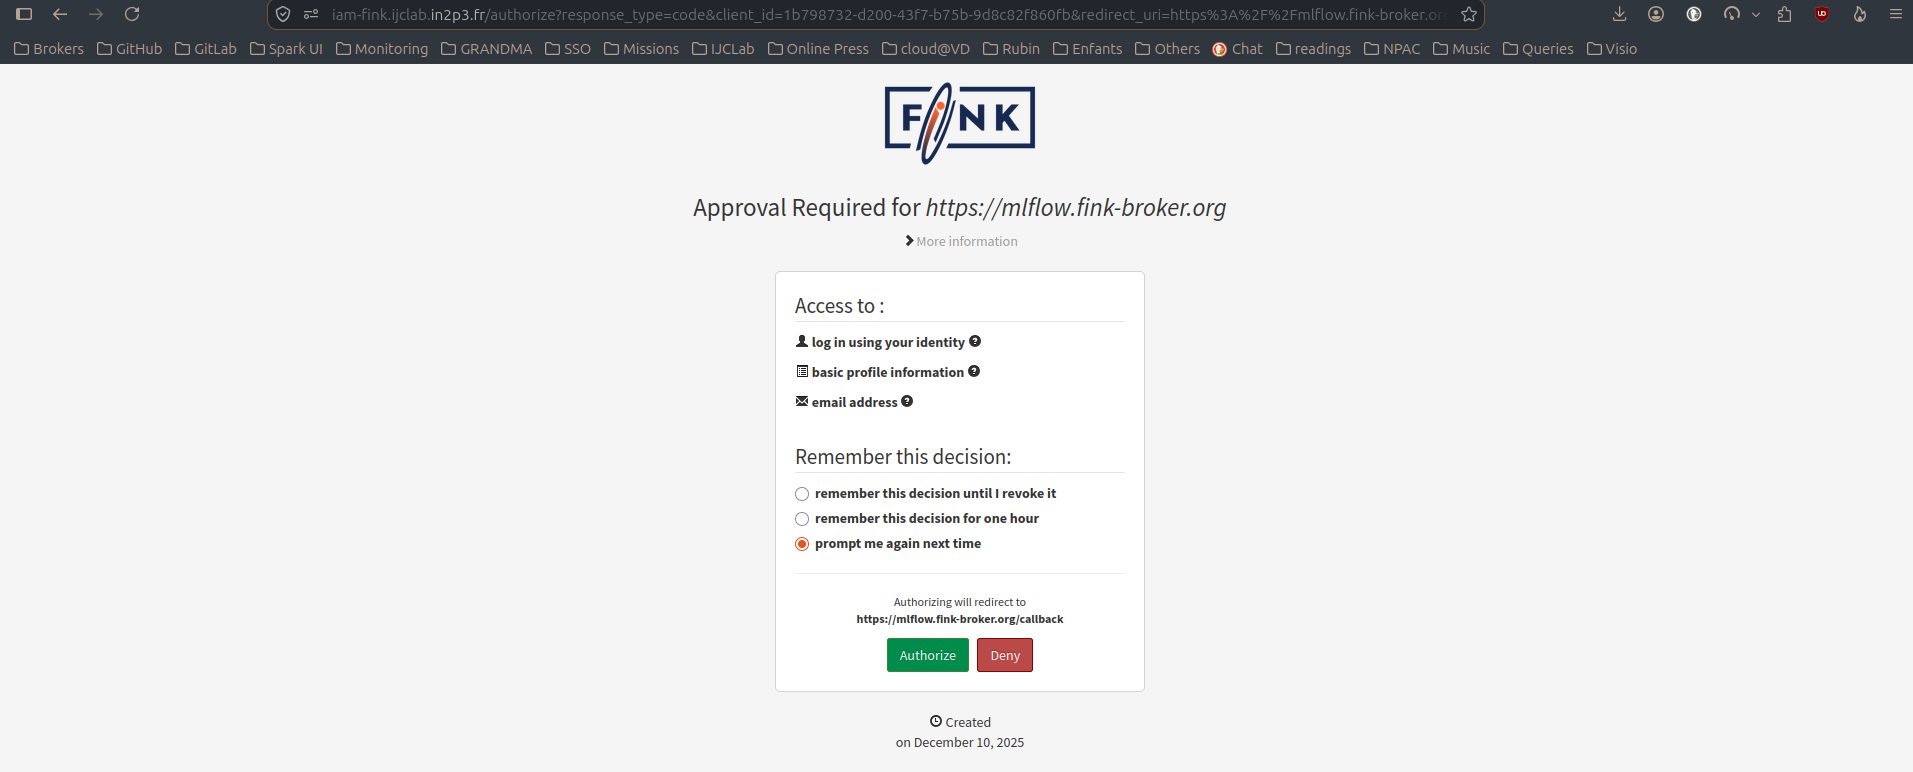This screenshot has width=1913, height=772.
Task: Select prompt me again next time
Action: [802, 544]
